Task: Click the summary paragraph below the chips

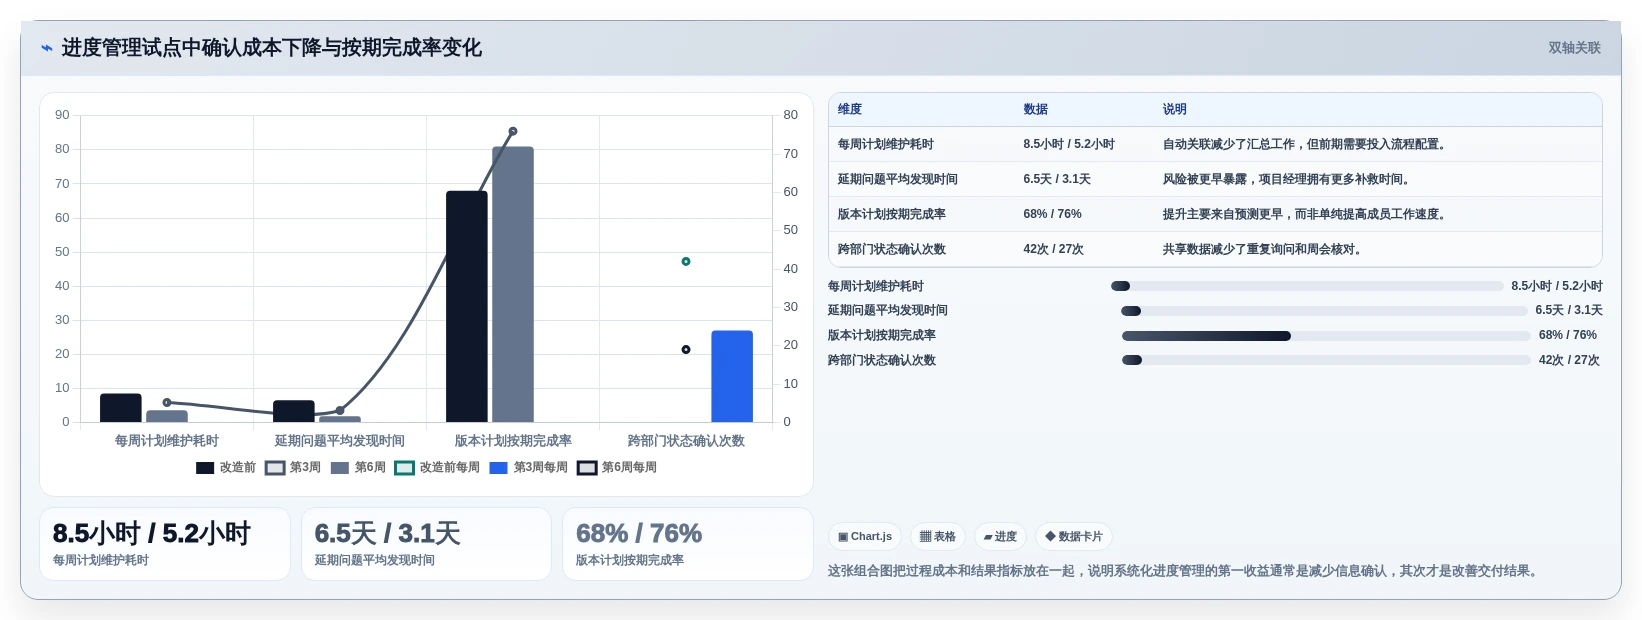Action: tap(1184, 571)
